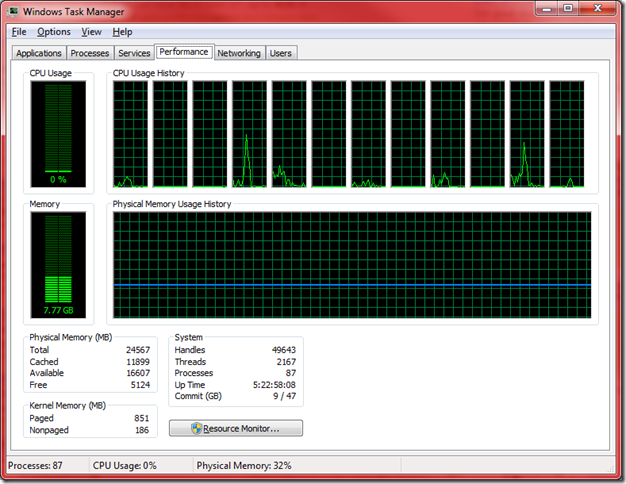Click the CPU Usage 0 % gauge
Image resolution: width=626 pixels, height=484 pixels.
click(x=58, y=134)
